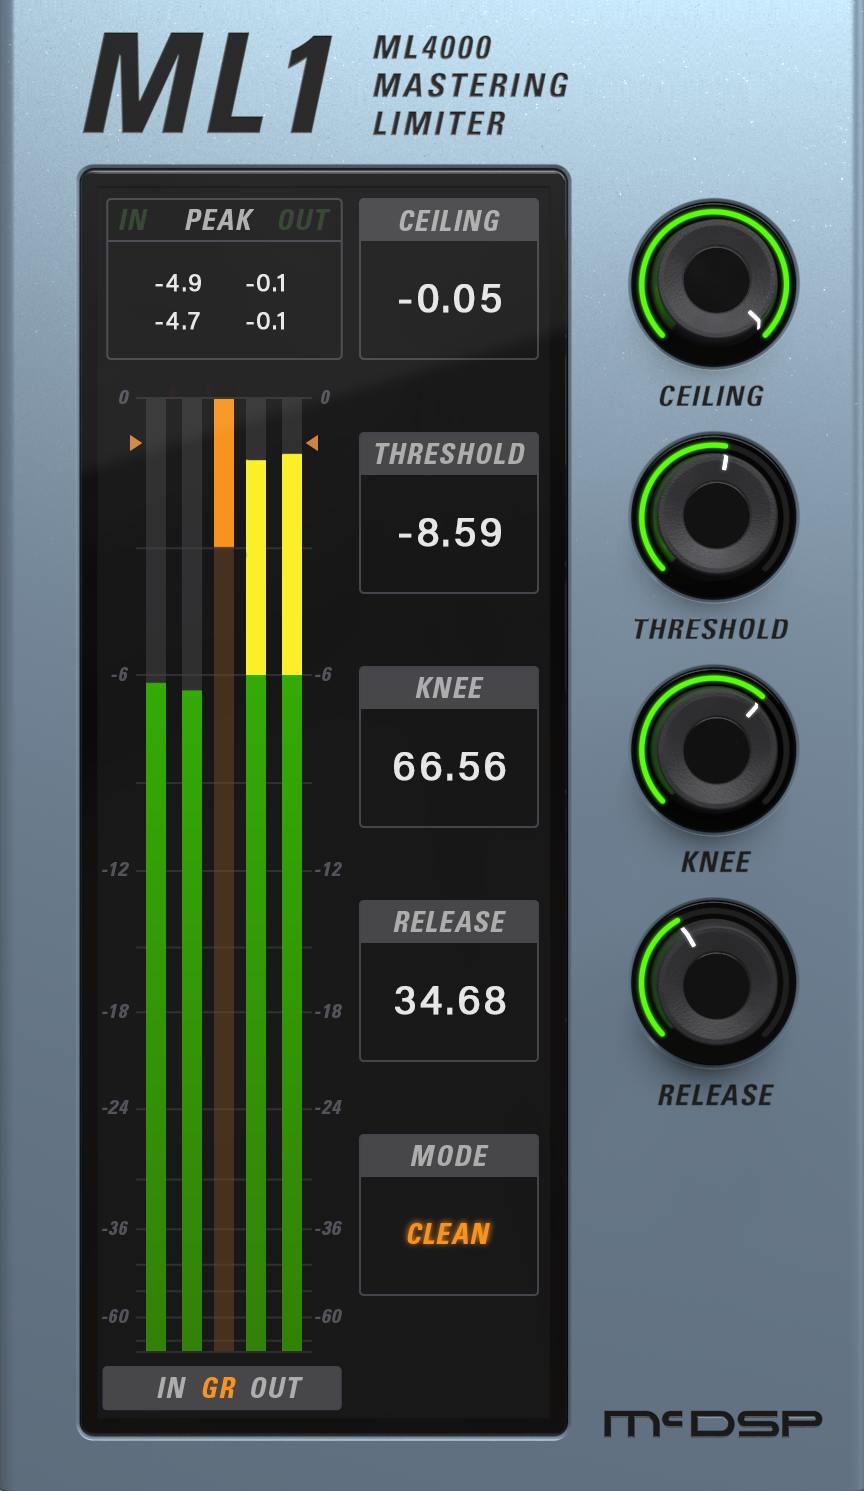Click the THRESHOLD section header label
This screenshot has width=864, height=1491.
(x=448, y=453)
